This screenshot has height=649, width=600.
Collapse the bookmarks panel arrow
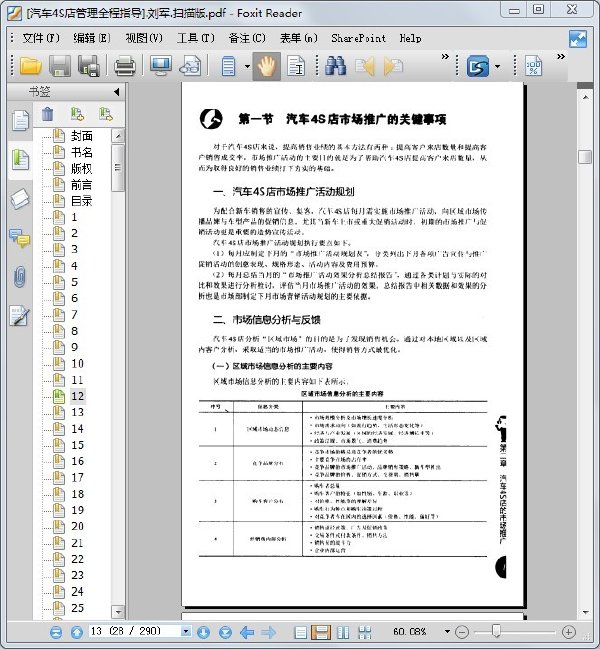click(117, 92)
